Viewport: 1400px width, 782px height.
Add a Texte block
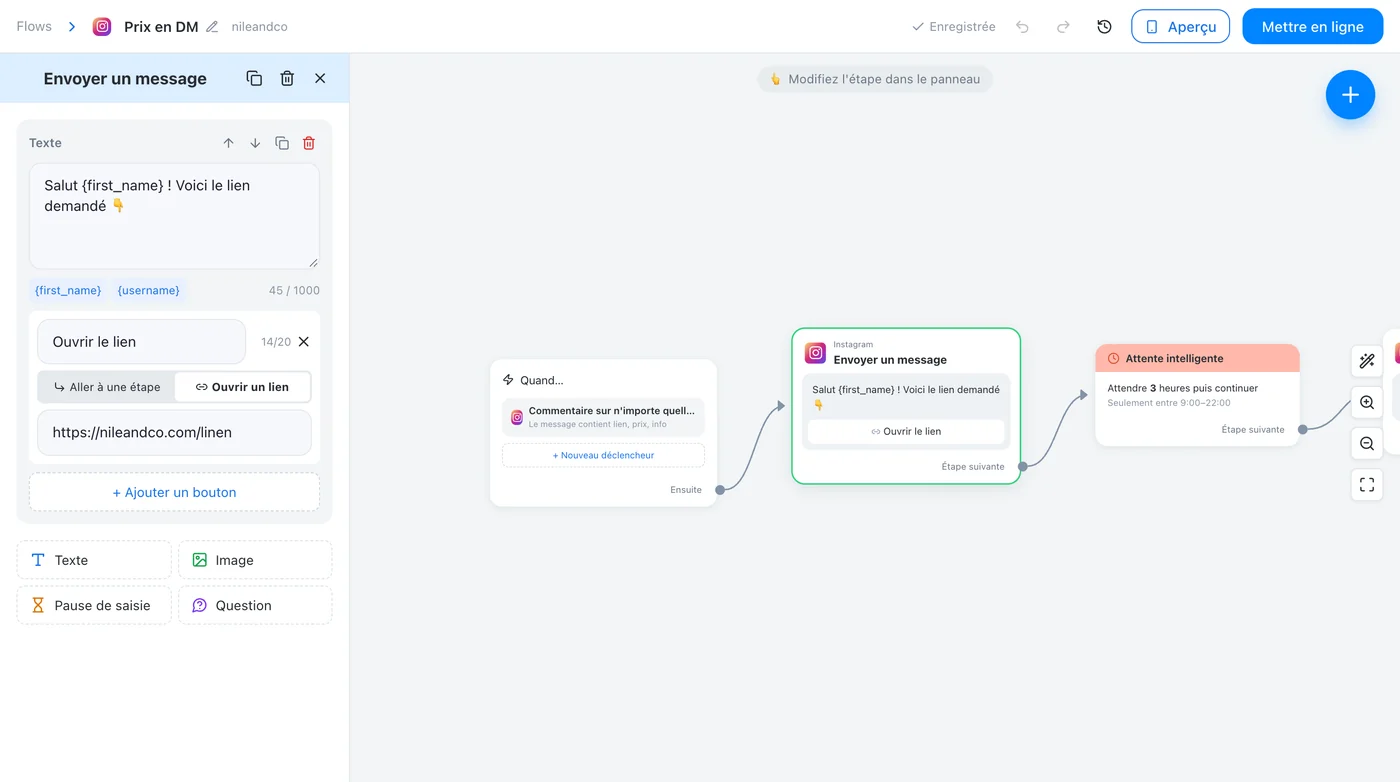tap(94, 560)
